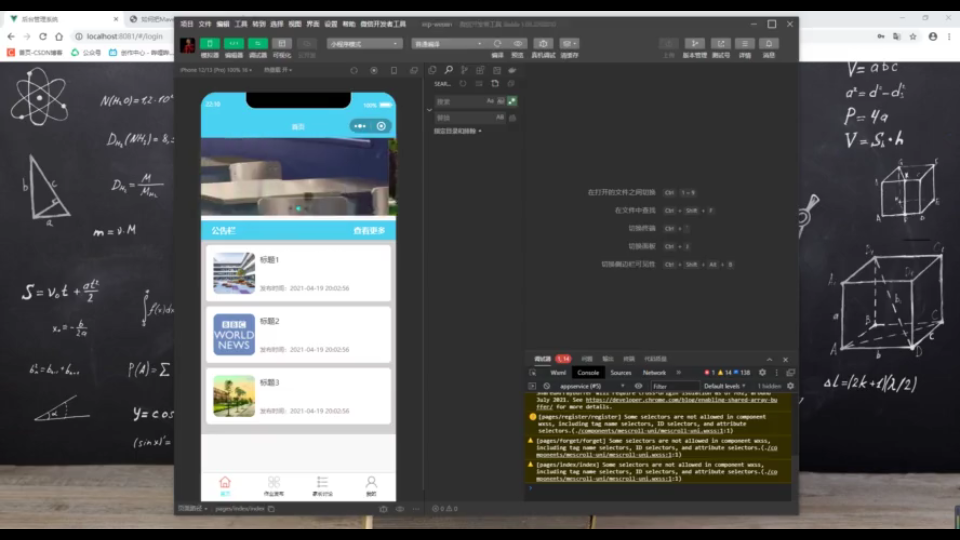Click the user avatar in toolbar

(x=187, y=45)
